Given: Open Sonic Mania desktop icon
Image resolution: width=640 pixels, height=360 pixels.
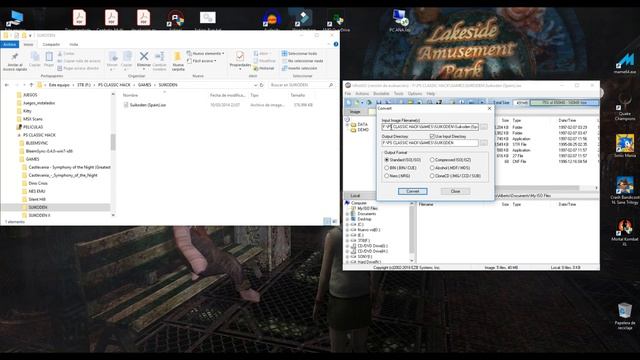Looking at the screenshot, I should click(x=625, y=146).
